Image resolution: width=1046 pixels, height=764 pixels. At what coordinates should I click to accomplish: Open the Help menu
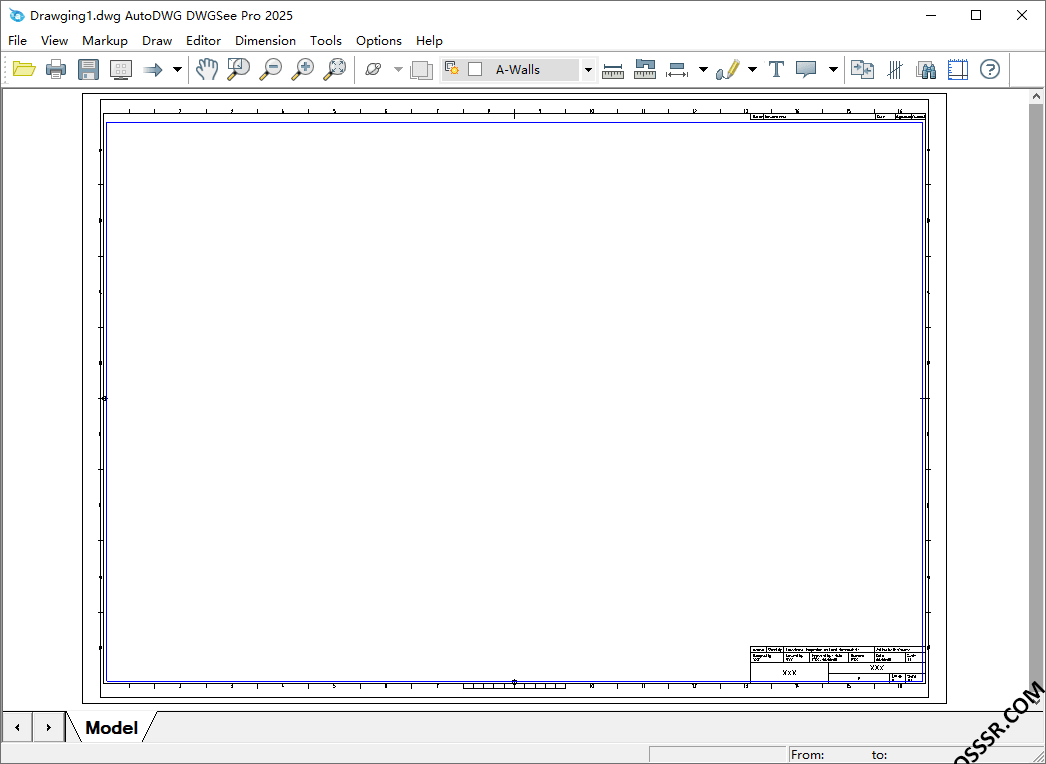429,41
